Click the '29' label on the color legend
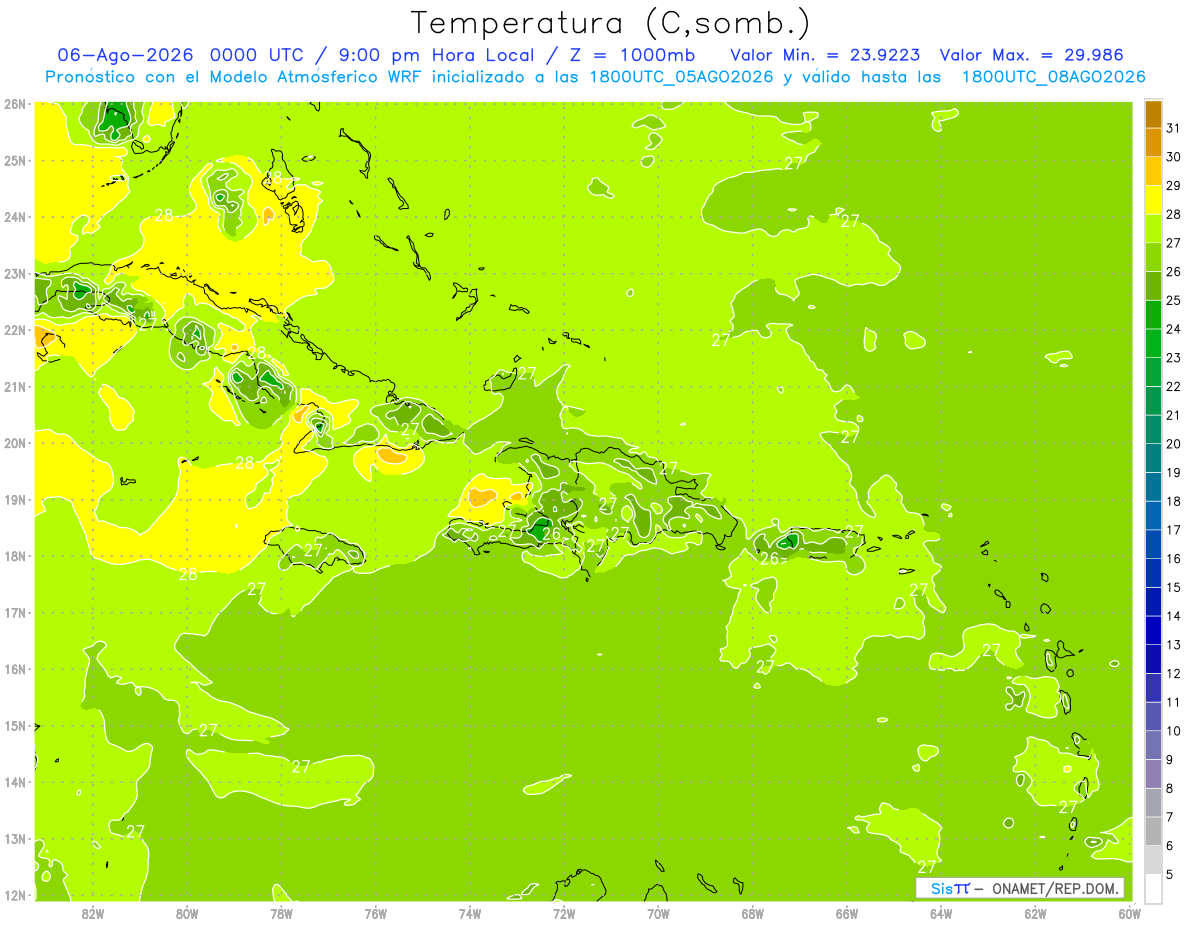The height and width of the screenshot is (927, 1200). pos(1173,186)
